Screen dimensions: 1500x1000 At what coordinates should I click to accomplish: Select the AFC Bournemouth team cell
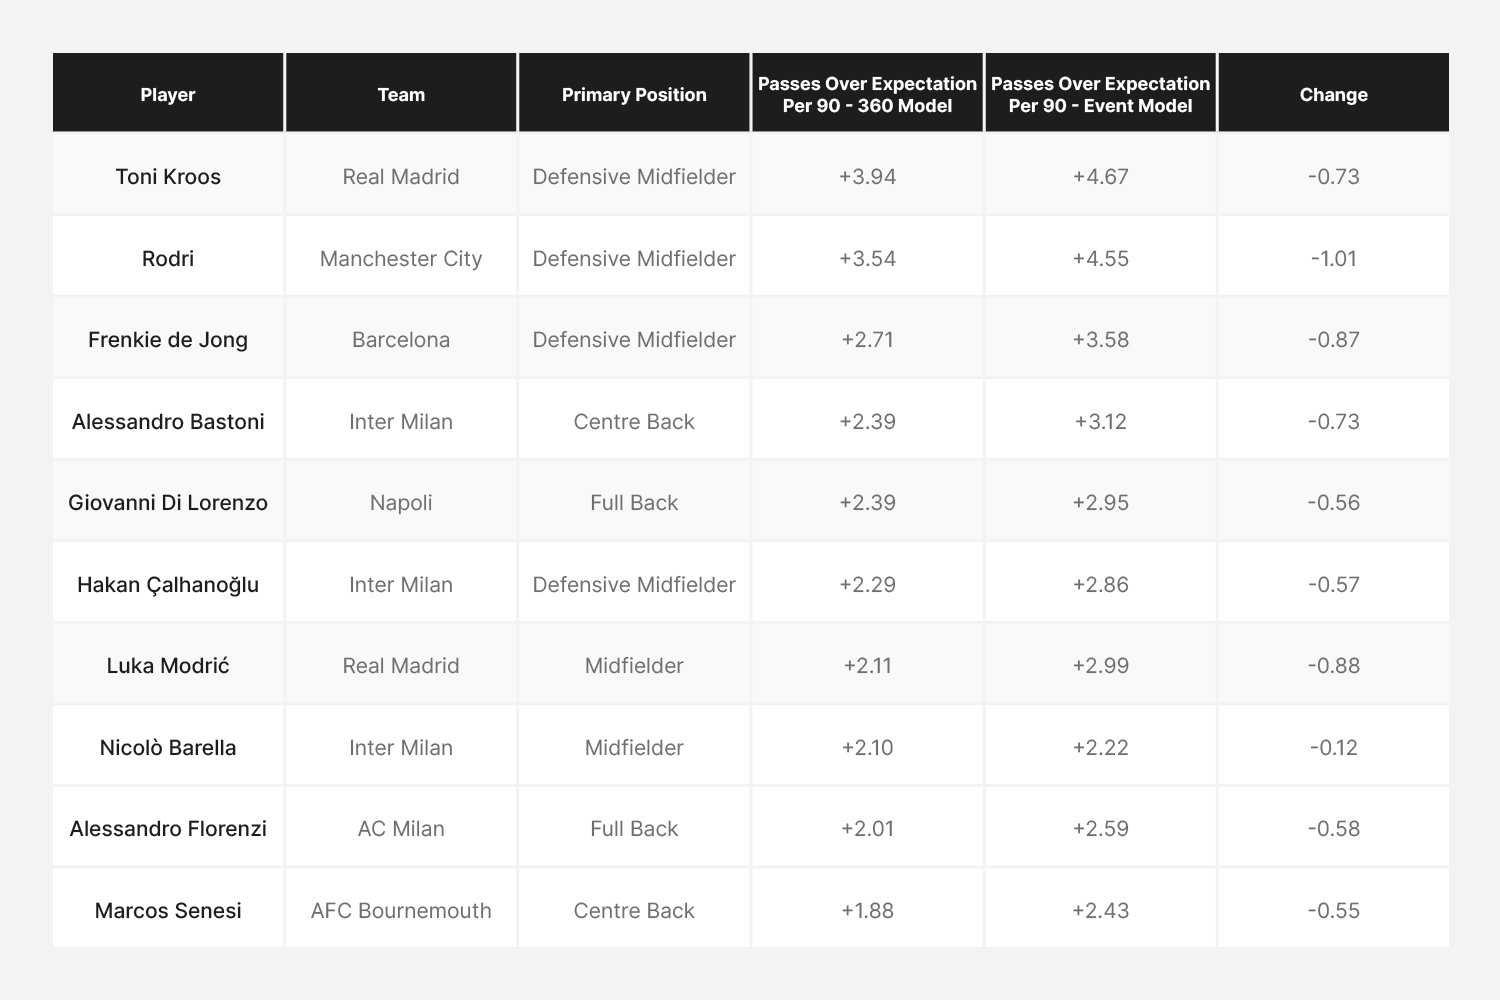coord(401,911)
